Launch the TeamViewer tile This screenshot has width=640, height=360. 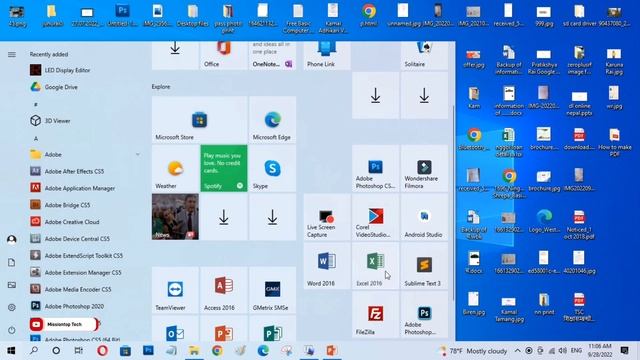click(175, 290)
